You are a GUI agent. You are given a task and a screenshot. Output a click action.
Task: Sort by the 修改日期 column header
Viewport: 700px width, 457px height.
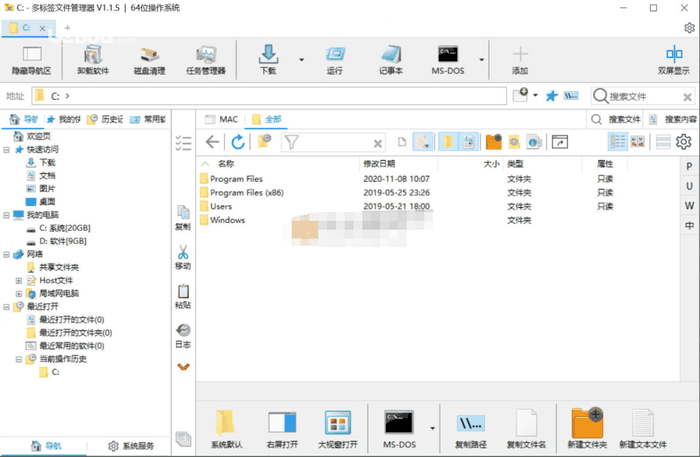379,164
